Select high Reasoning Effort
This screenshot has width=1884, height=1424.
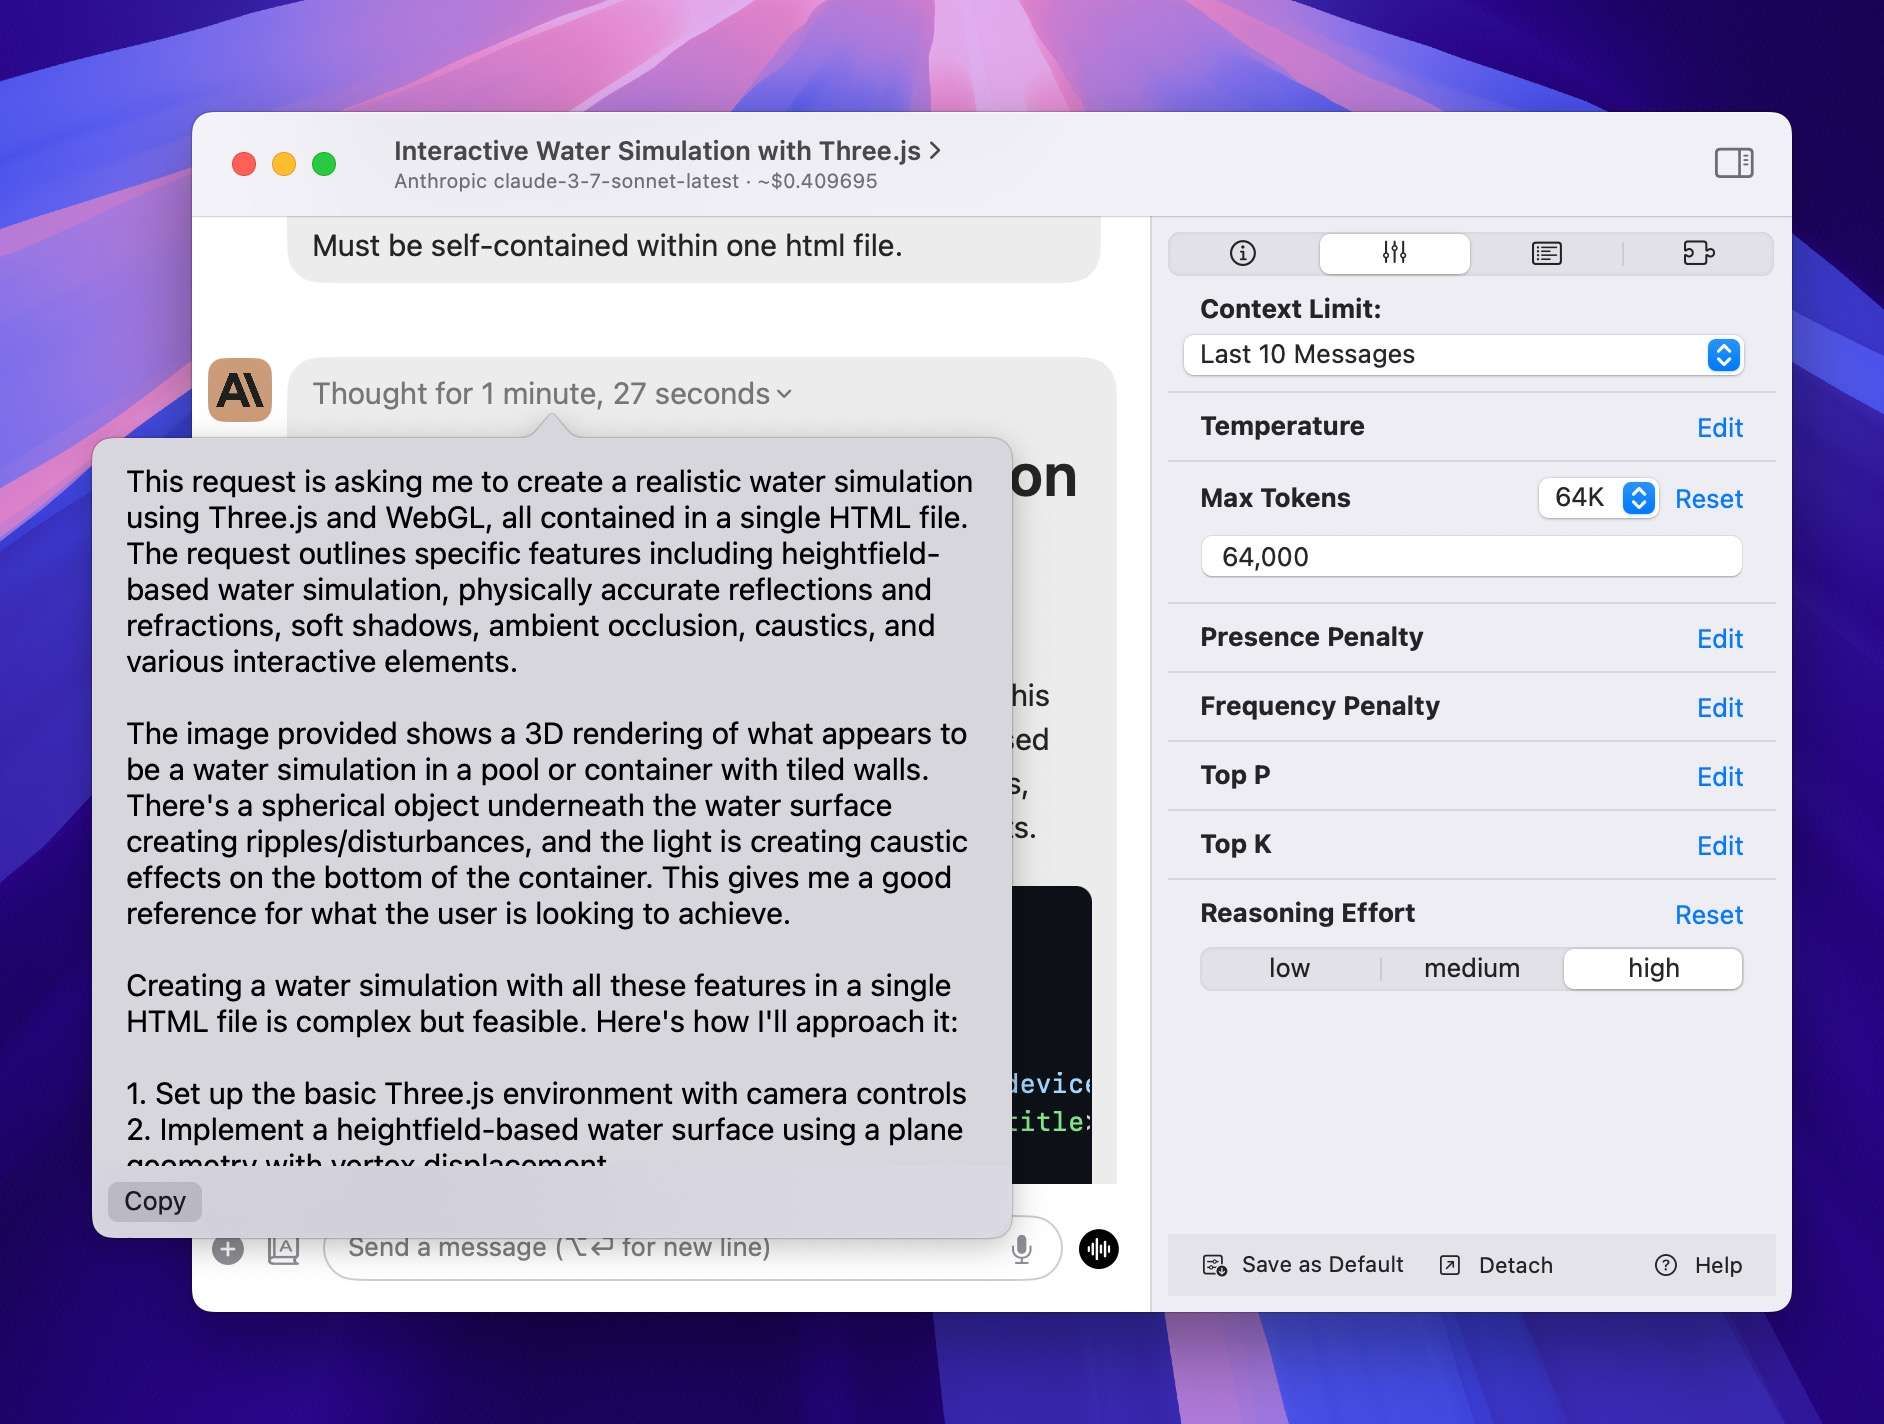pos(1652,968)
